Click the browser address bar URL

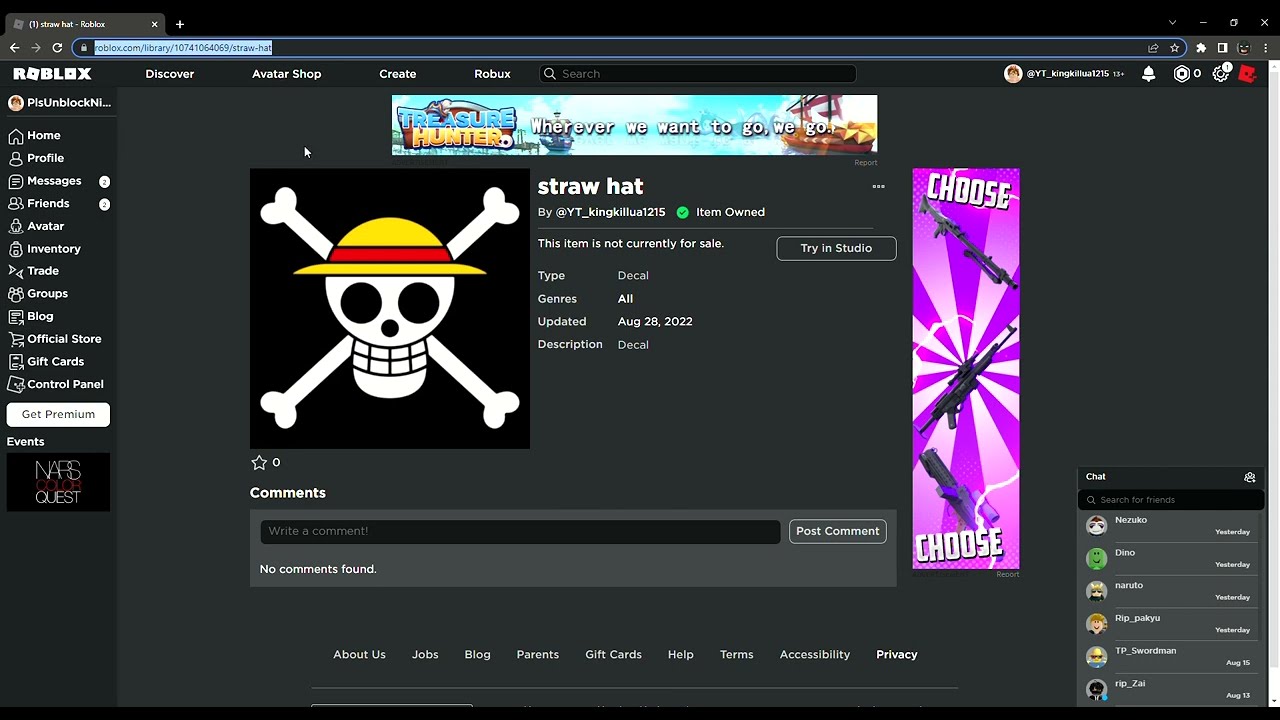(x=183, y=47)
